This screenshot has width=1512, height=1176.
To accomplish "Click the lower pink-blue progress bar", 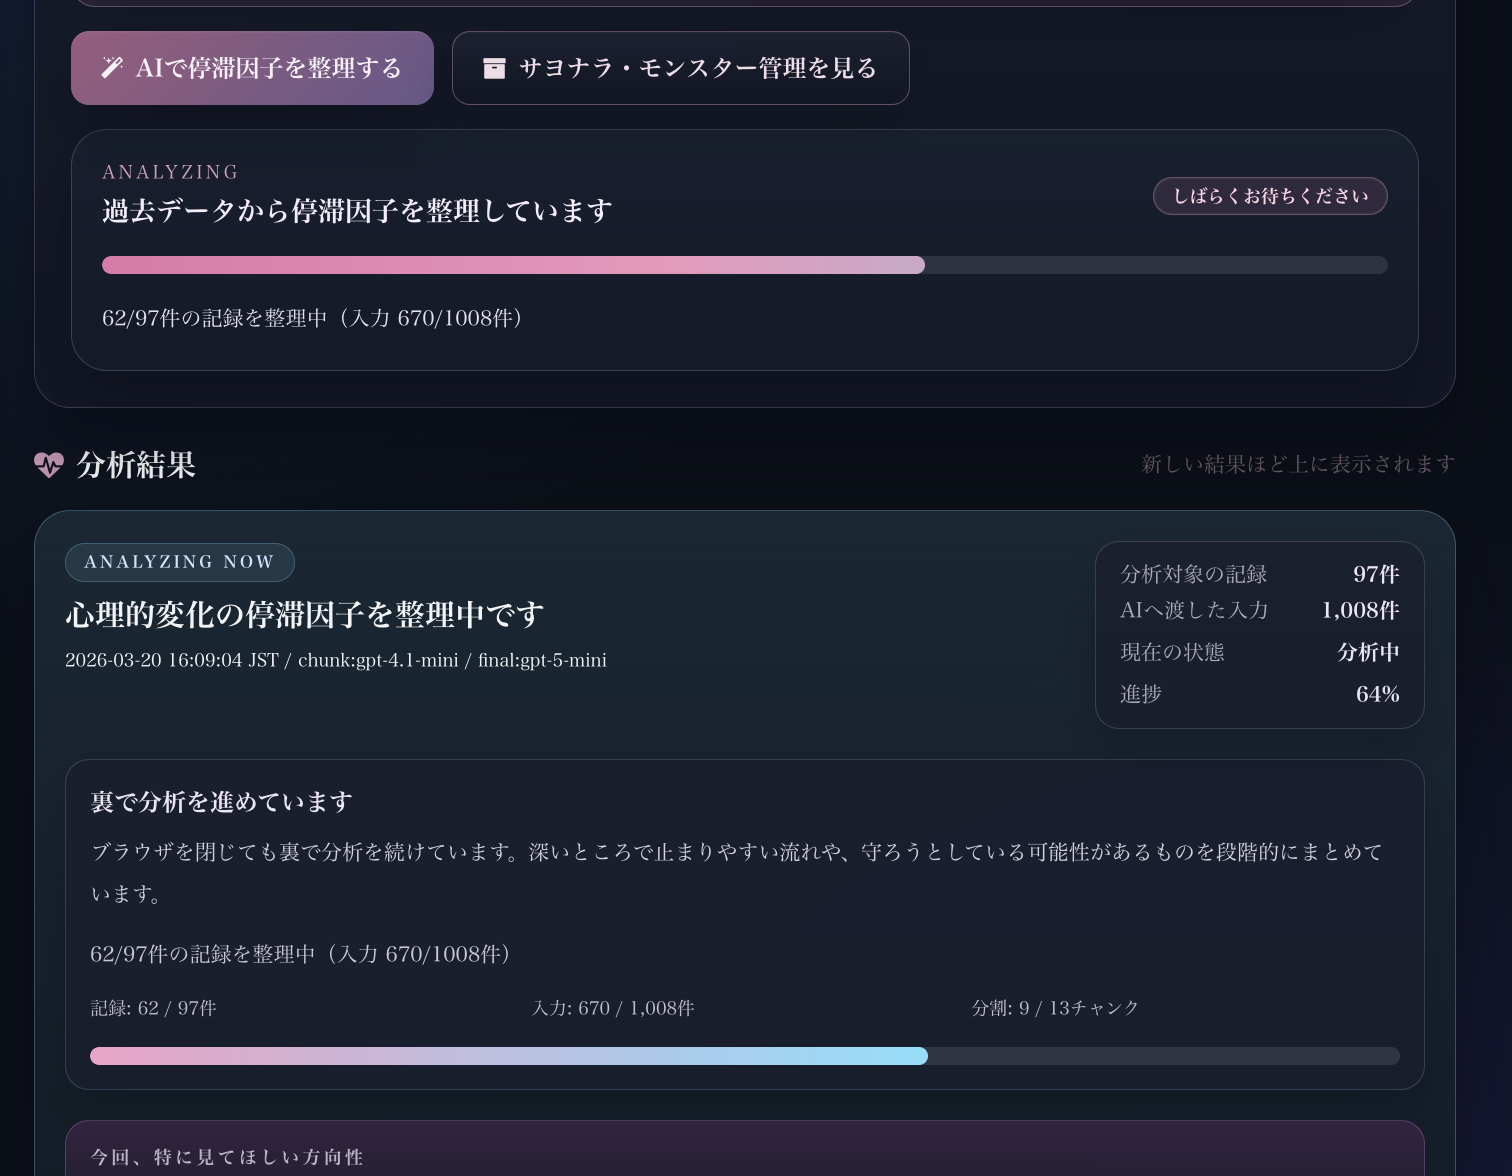I will [744, 1055].
